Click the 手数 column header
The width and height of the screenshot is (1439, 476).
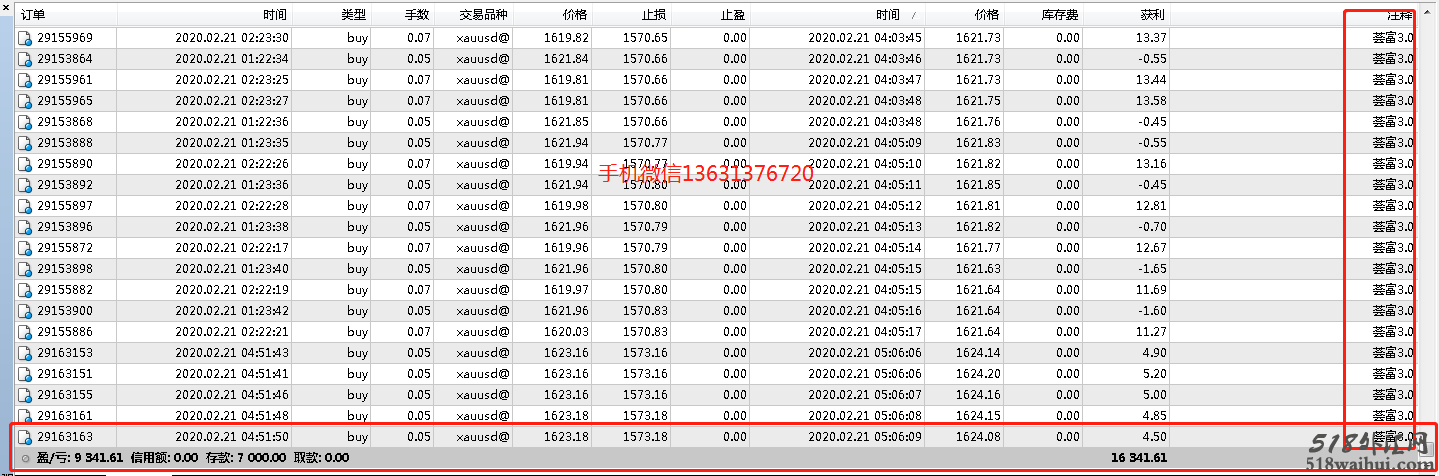coord(416,15)
